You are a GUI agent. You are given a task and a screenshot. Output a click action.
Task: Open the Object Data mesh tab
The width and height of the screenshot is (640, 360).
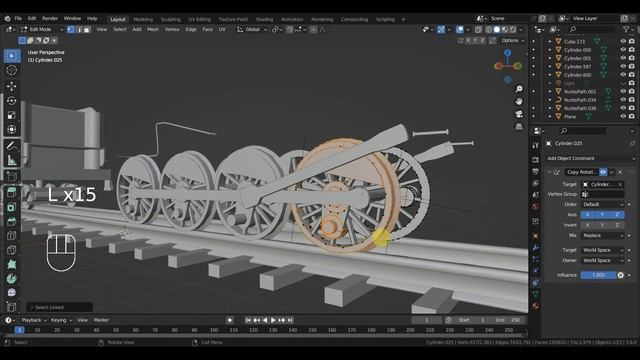tap(536, 294)
